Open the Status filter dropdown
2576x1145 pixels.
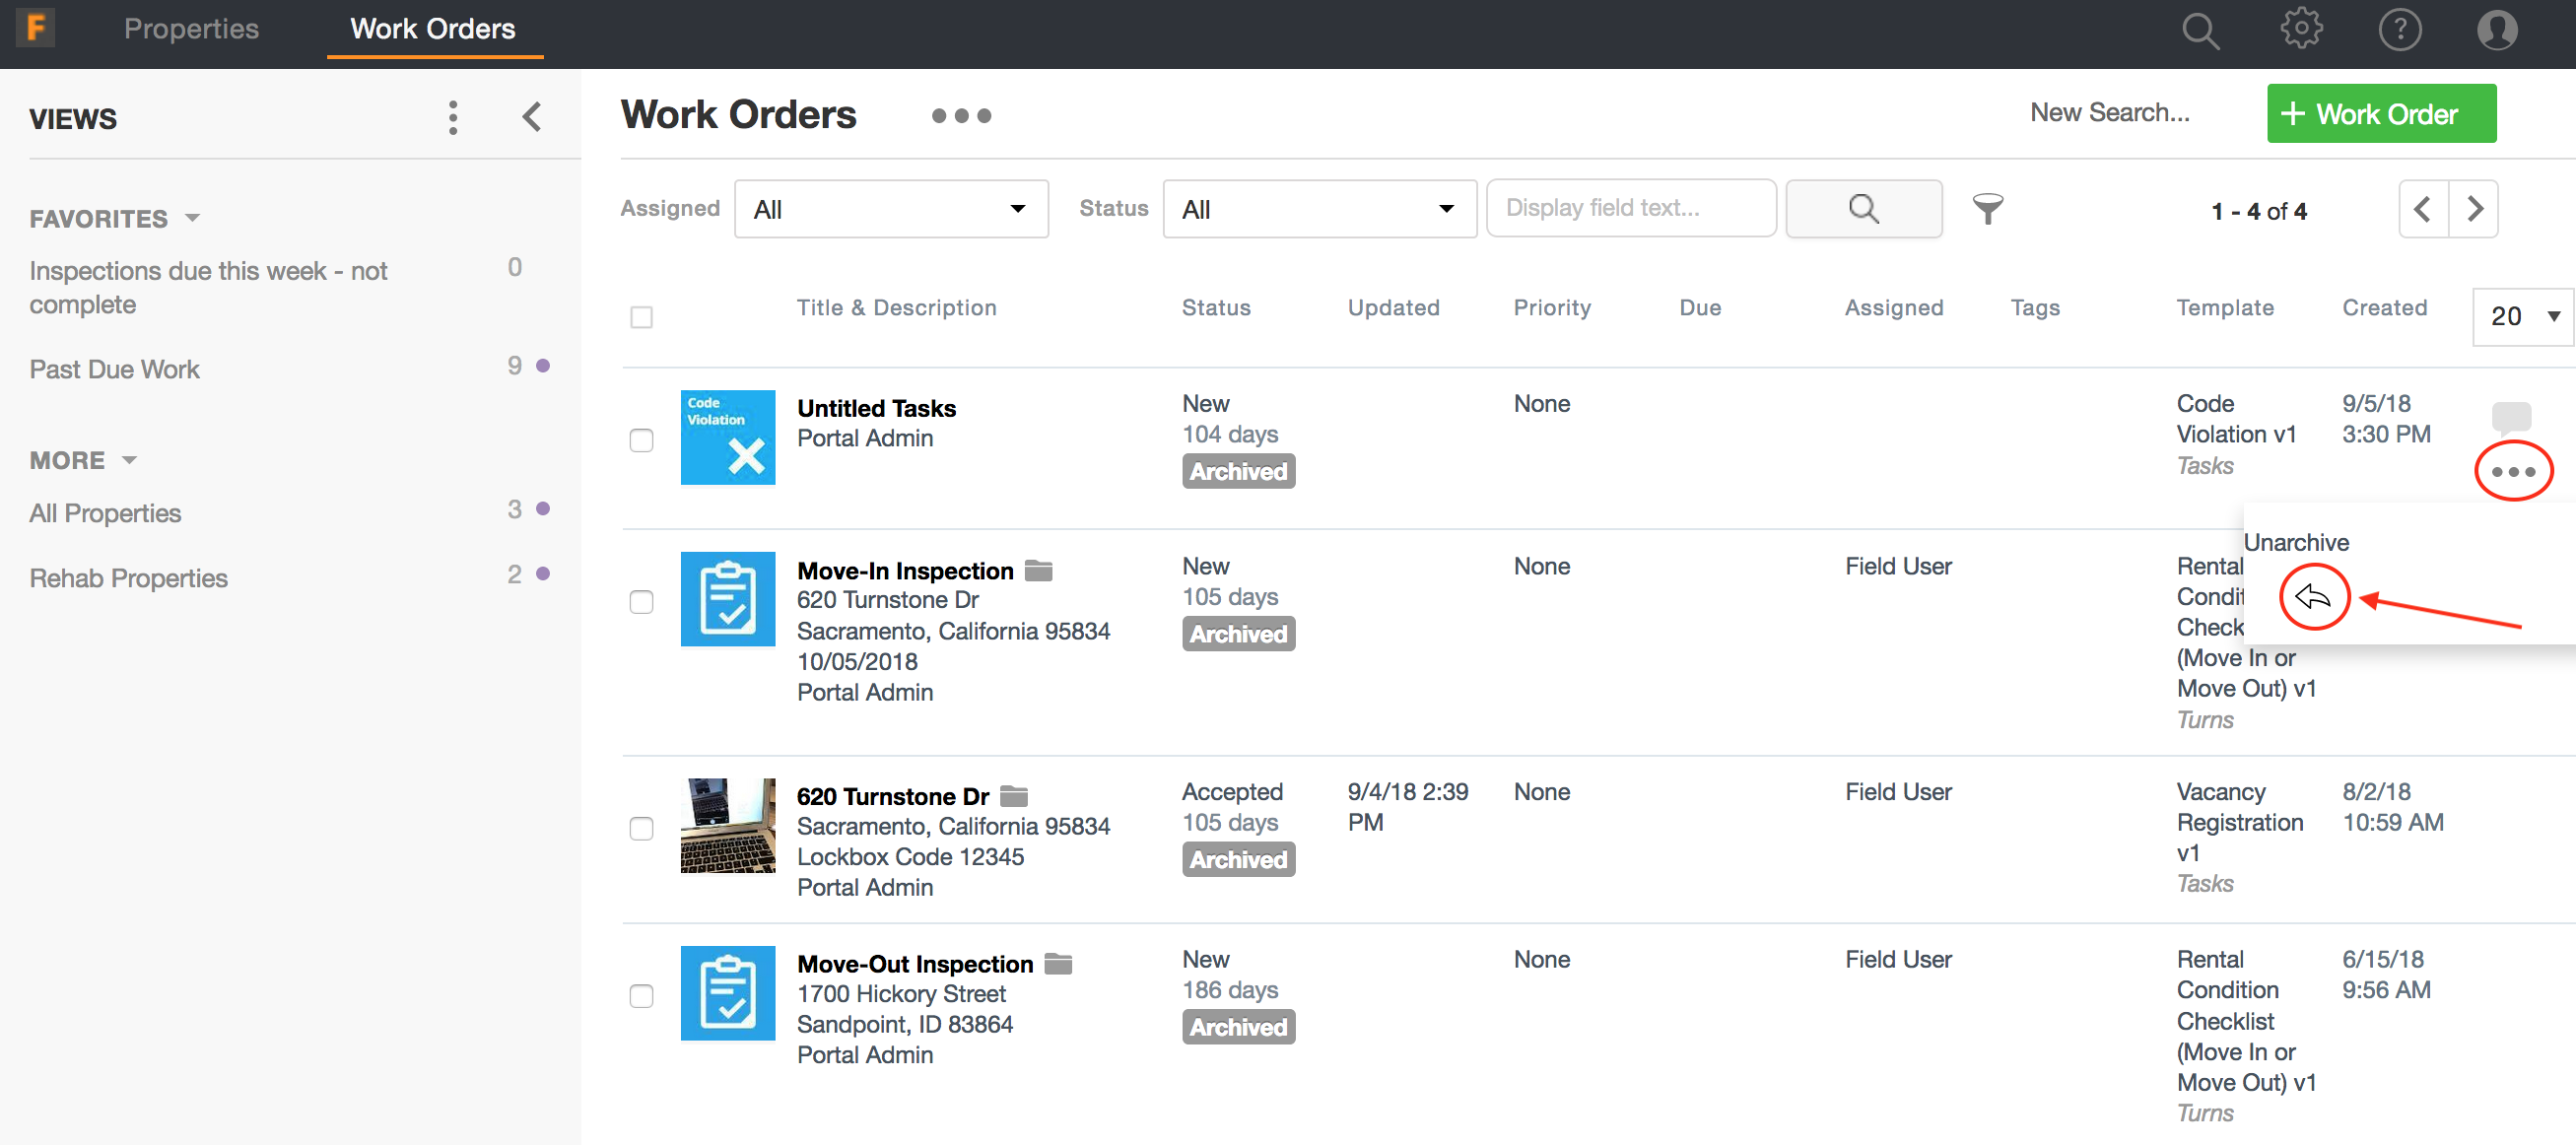pyautogui.click(x=1318, y=209)
